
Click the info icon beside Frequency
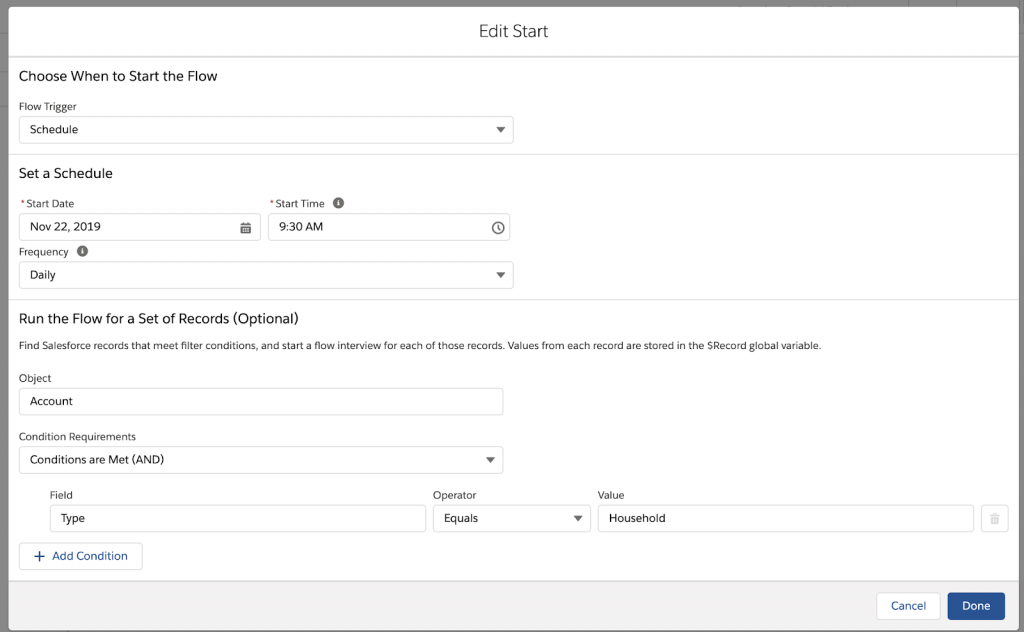84,251
